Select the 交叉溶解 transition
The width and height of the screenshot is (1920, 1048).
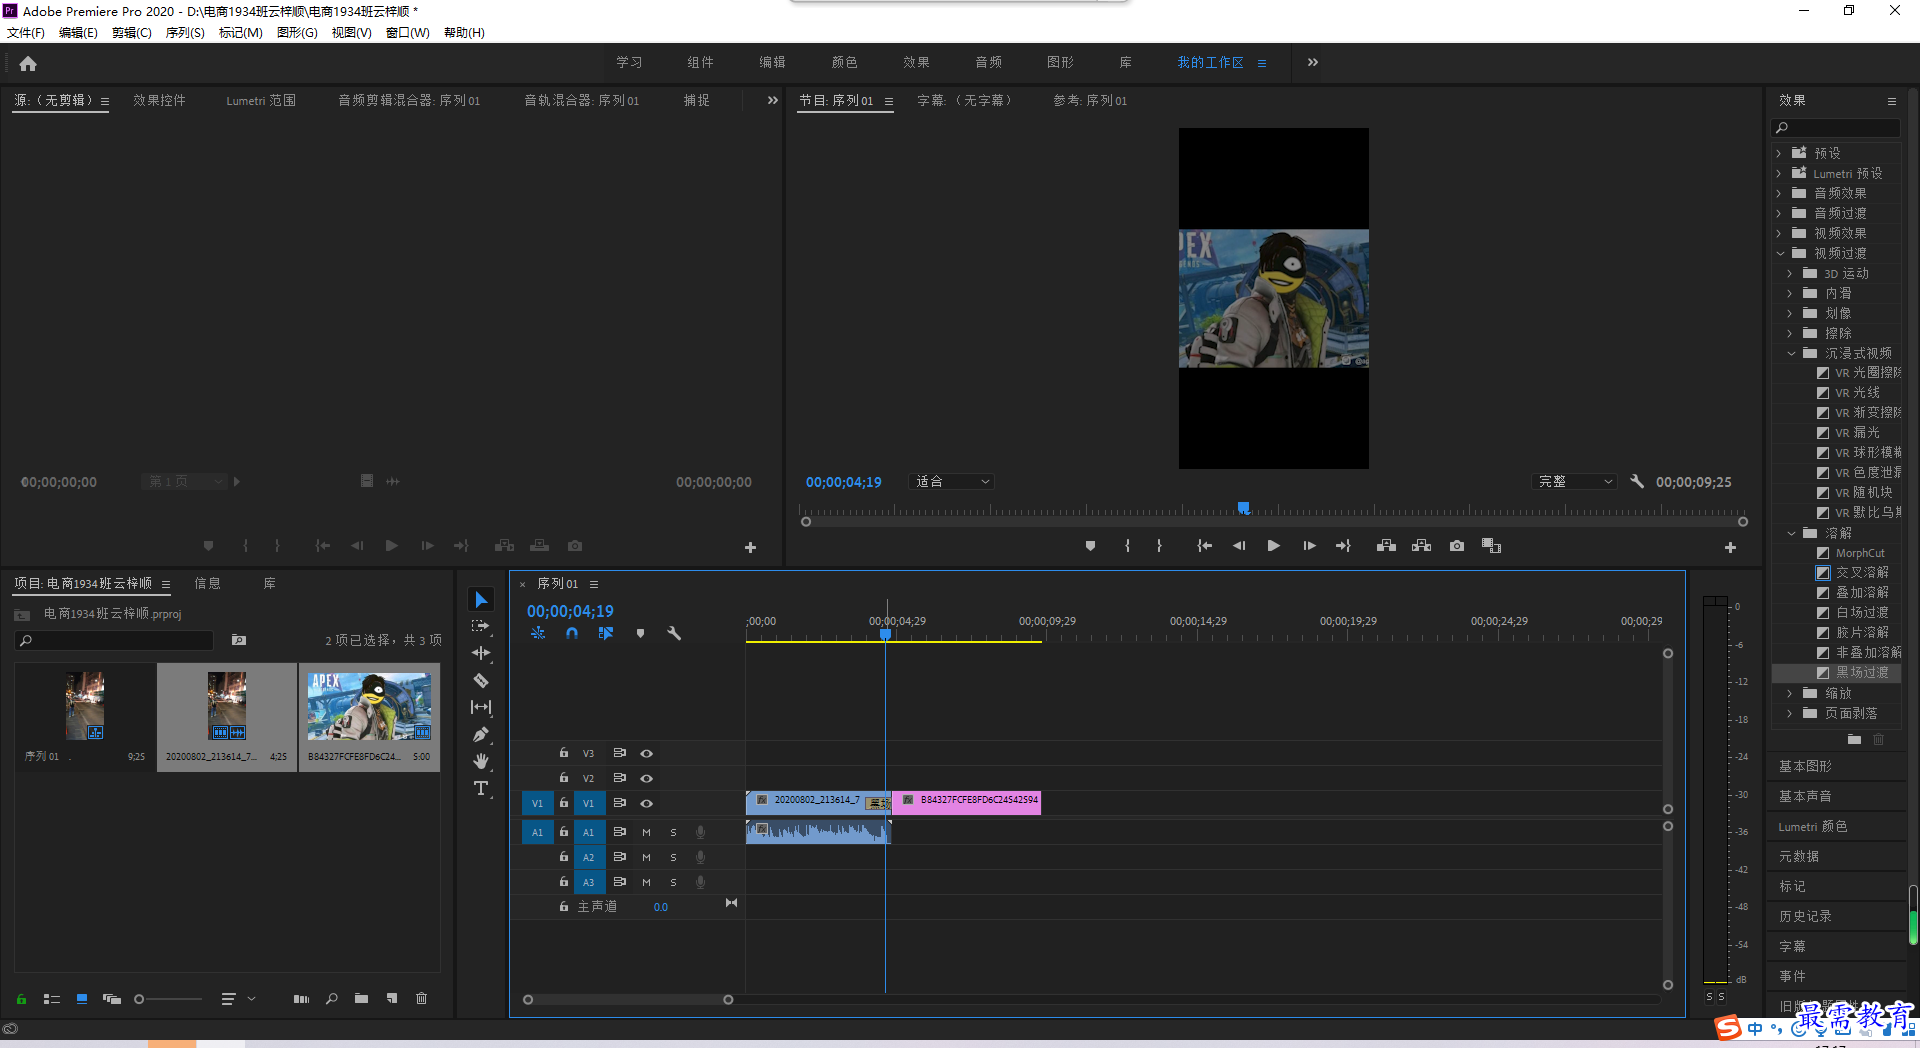coord(1861,573)
